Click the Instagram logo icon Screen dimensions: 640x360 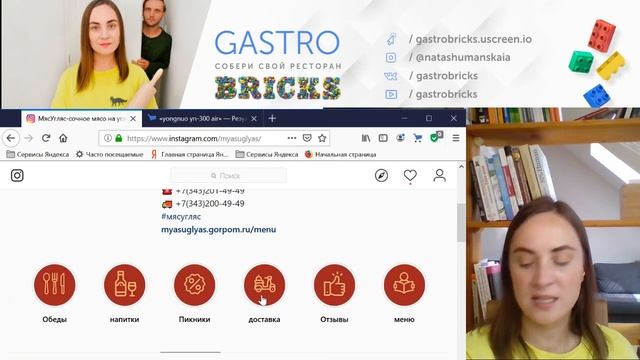coord(17,176)
